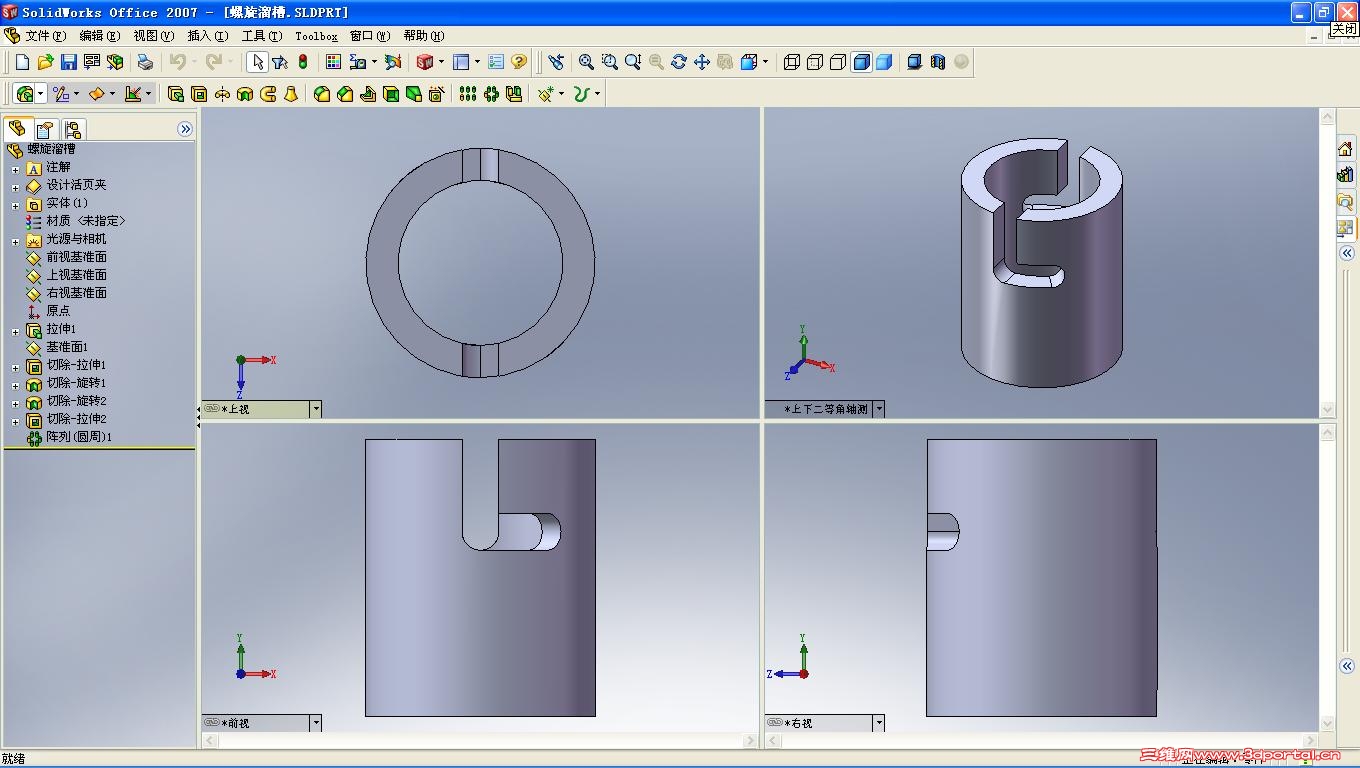Click the vertical scrollbar of the isometric viewport
This screenshot has height=768, width=1360.
(x=1328, y=263)
